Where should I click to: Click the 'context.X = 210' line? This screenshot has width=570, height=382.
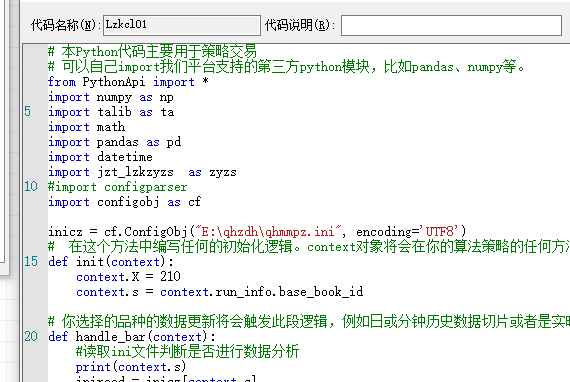(x=128, y=277)
